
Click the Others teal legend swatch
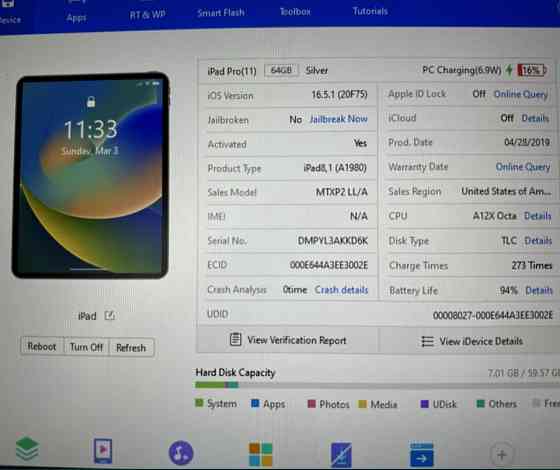pyautogui.click(x=481, y=403)
